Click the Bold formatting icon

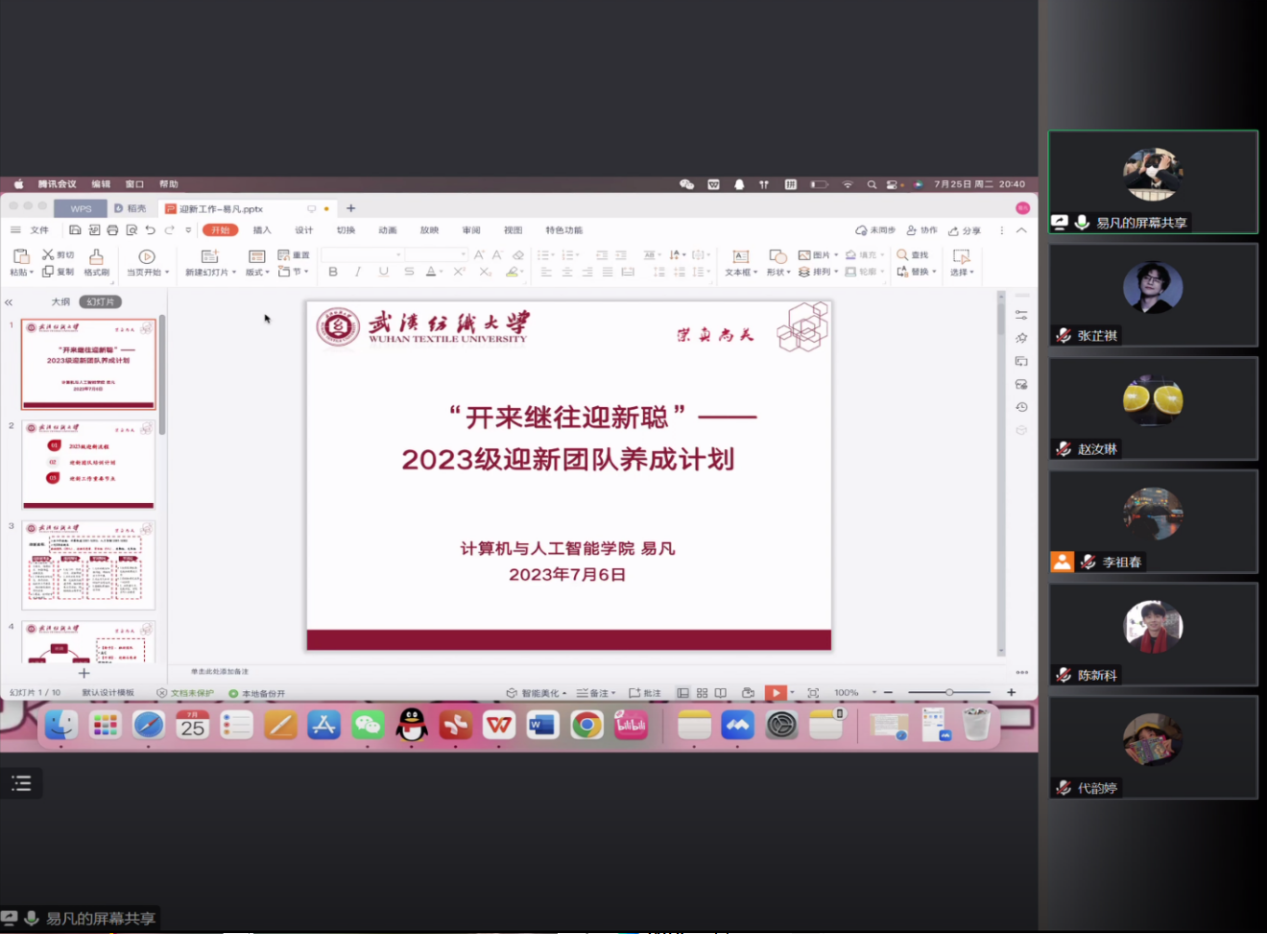[x=333, y=272]
